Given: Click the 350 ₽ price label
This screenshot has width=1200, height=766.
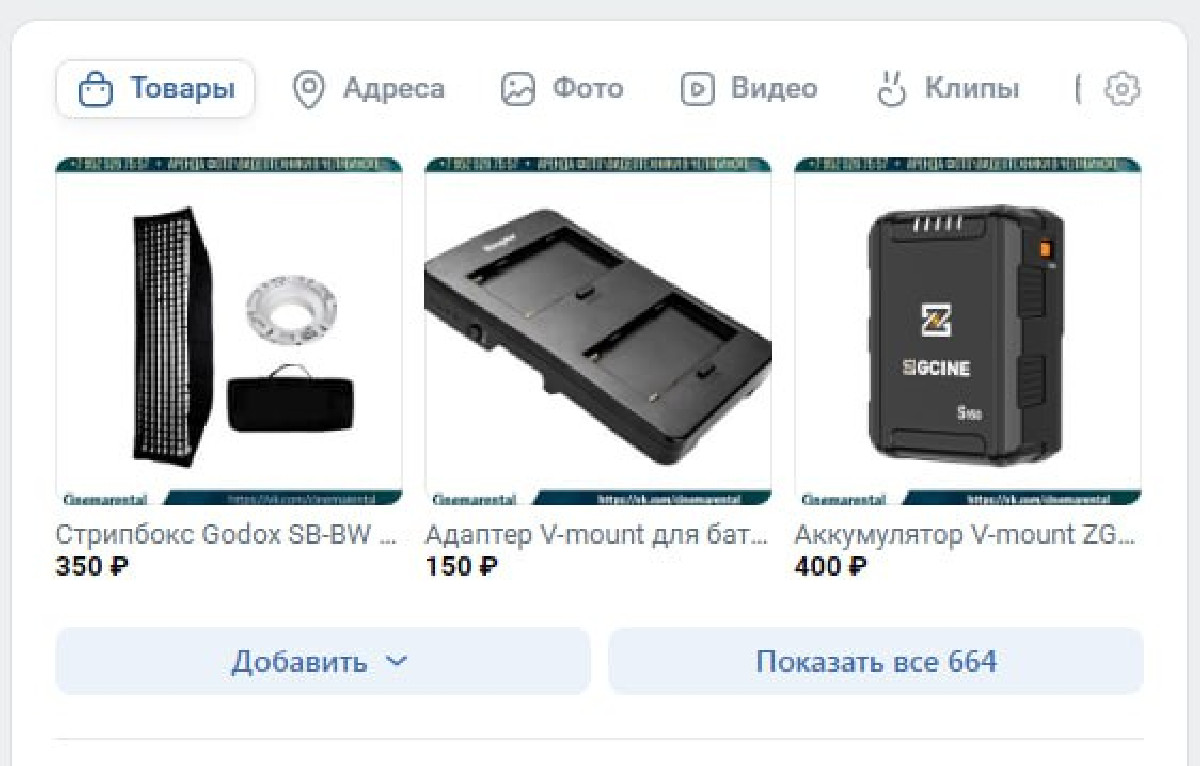Looking at the screenshot, I should (92, 567).
